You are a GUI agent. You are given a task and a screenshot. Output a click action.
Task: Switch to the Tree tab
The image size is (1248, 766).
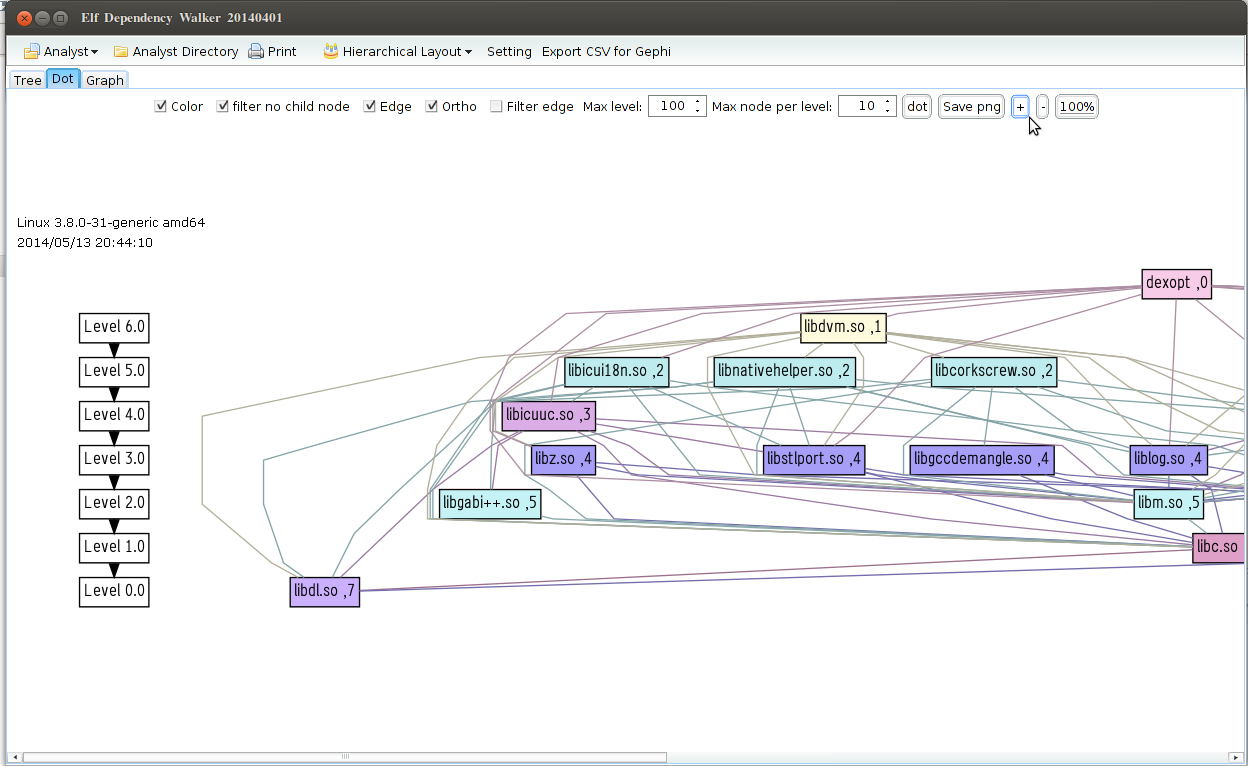point(27,80)
